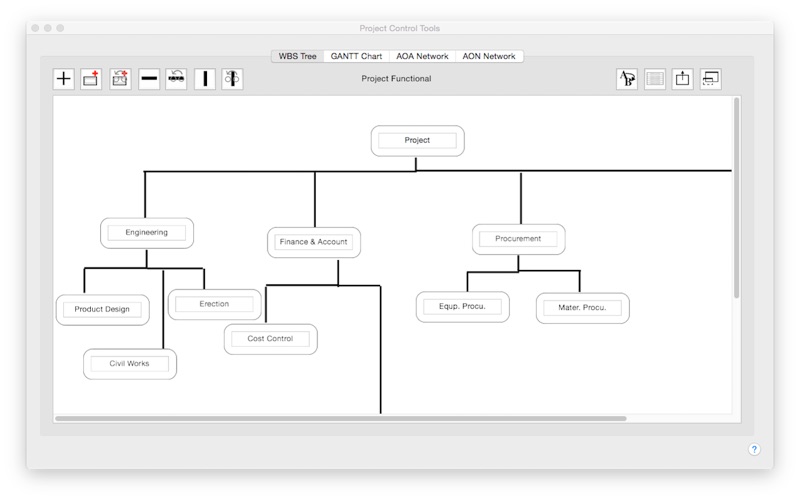Select the Project root node
The image size is (800, 500).
tap(417, 140)
